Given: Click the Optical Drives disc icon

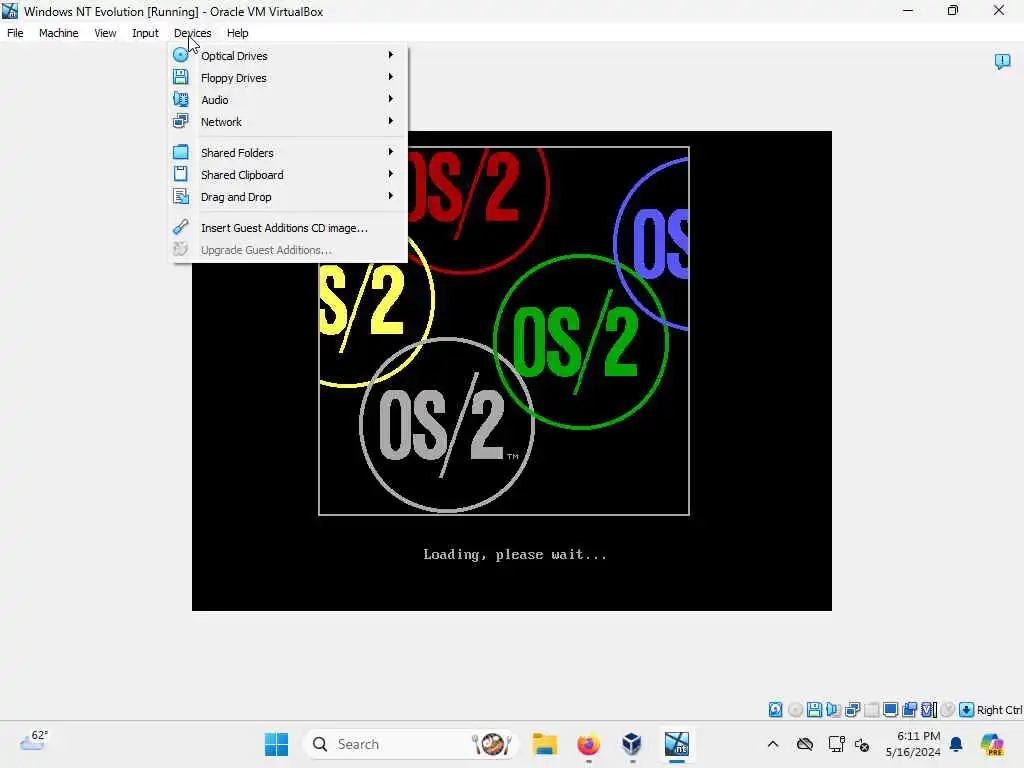Looking at the screenshot, I should click(x=180, y=56).
